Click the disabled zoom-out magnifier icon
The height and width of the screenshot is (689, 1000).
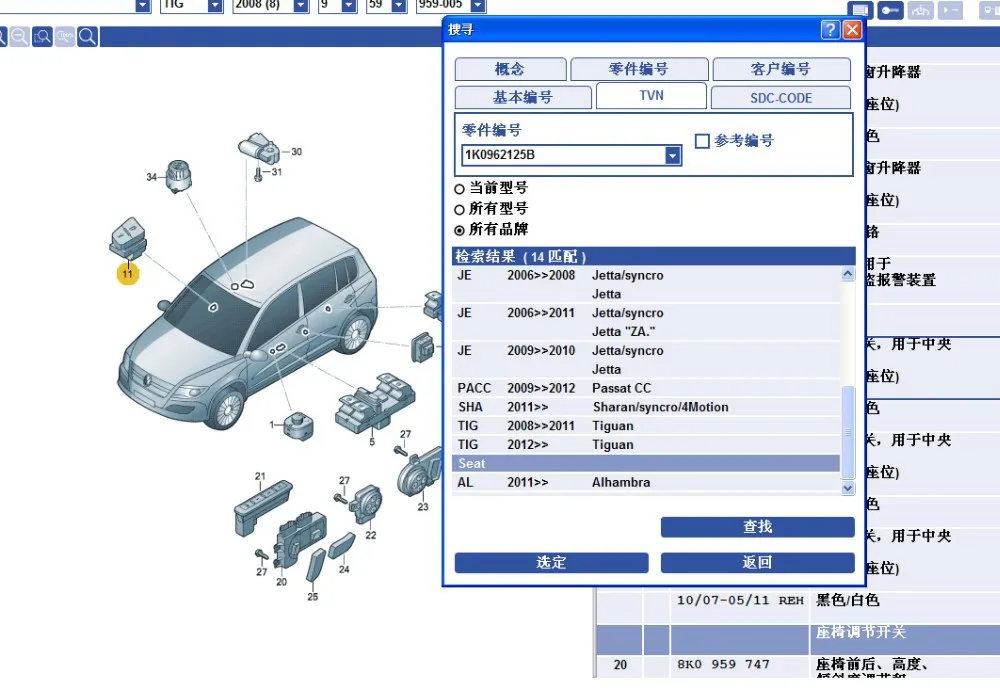(19, 36)
